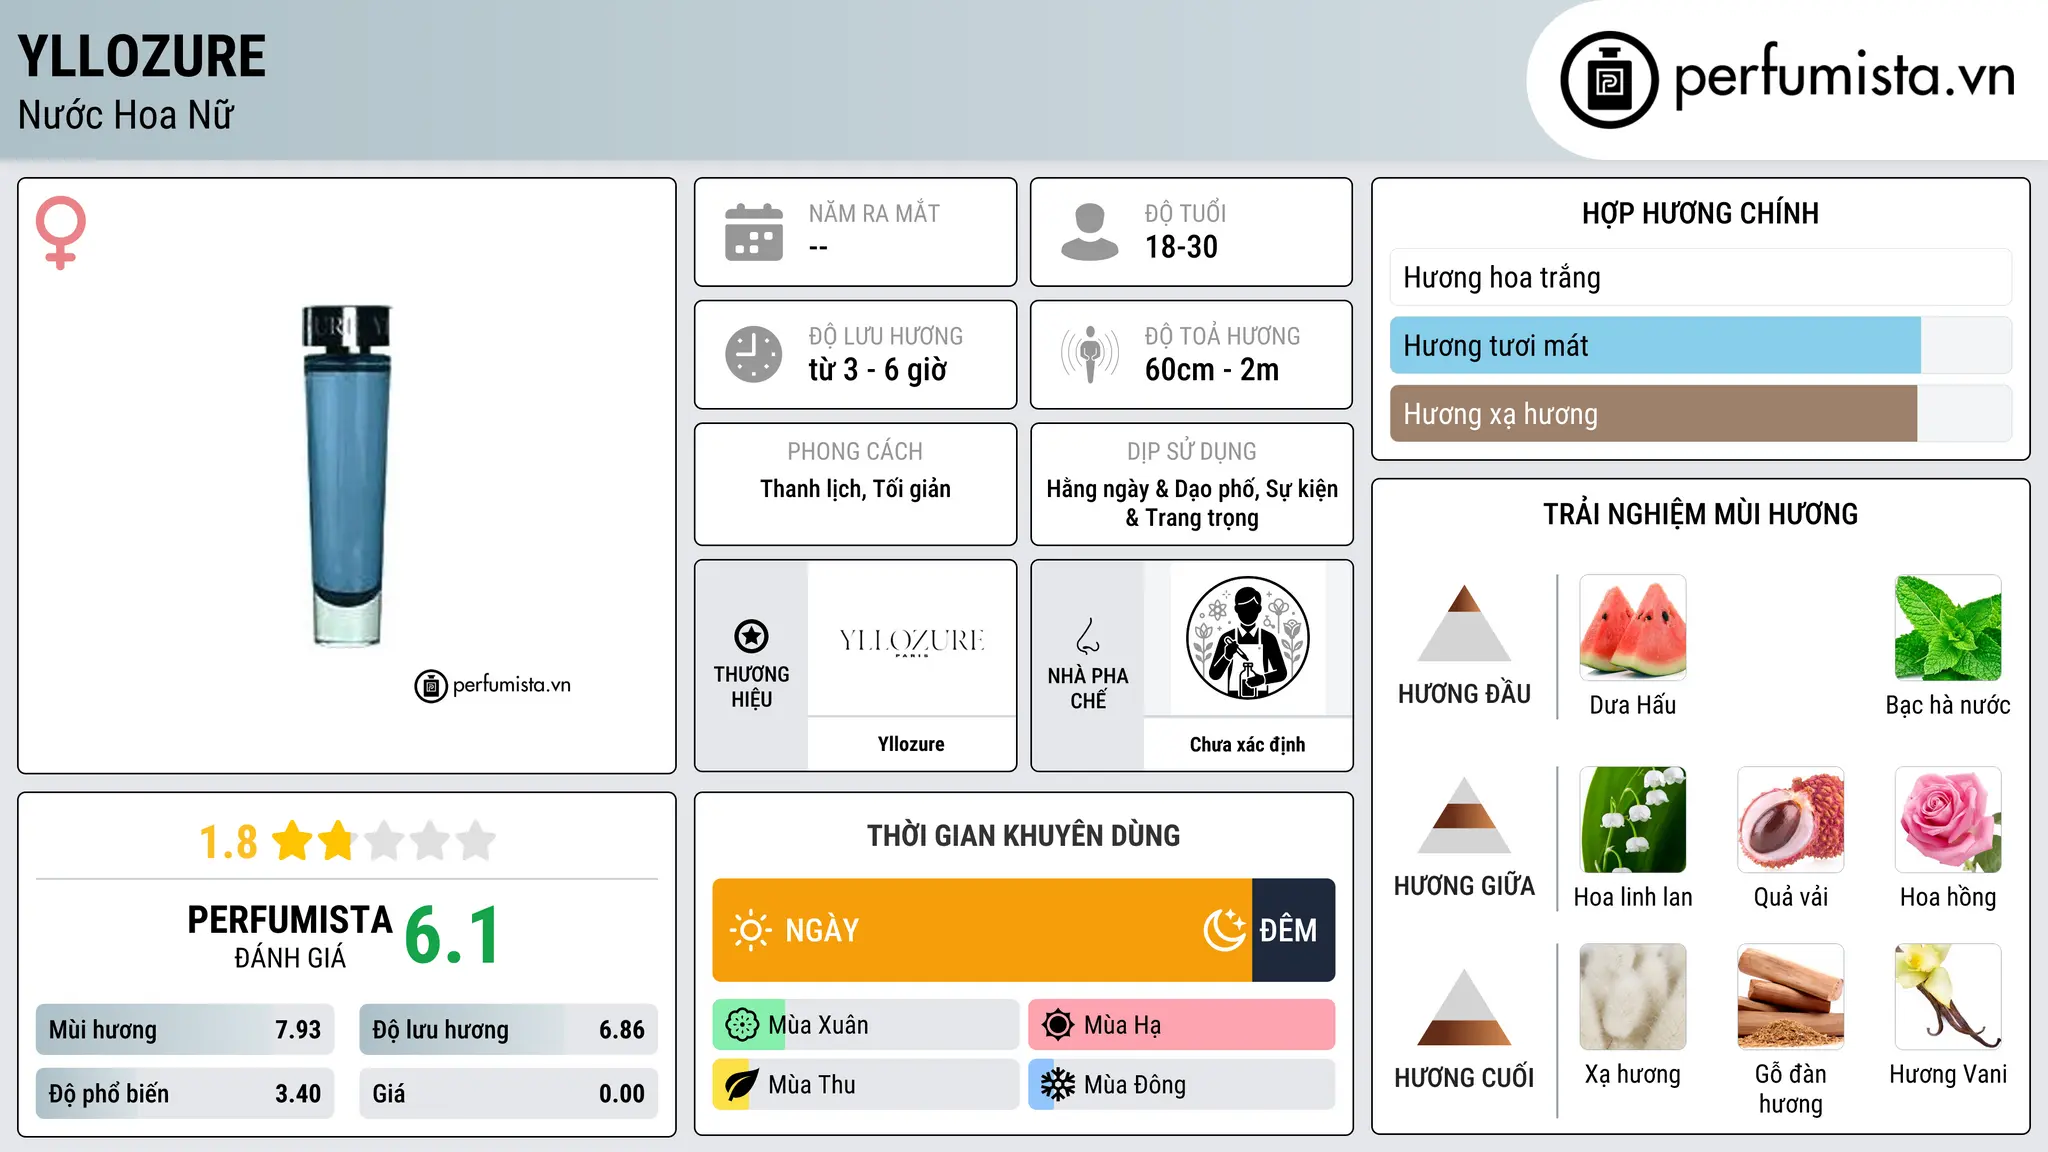Click the nose icon above Nhà pha chế
Screen dimensions: 2048x1152
click(x=1088, y=636)
